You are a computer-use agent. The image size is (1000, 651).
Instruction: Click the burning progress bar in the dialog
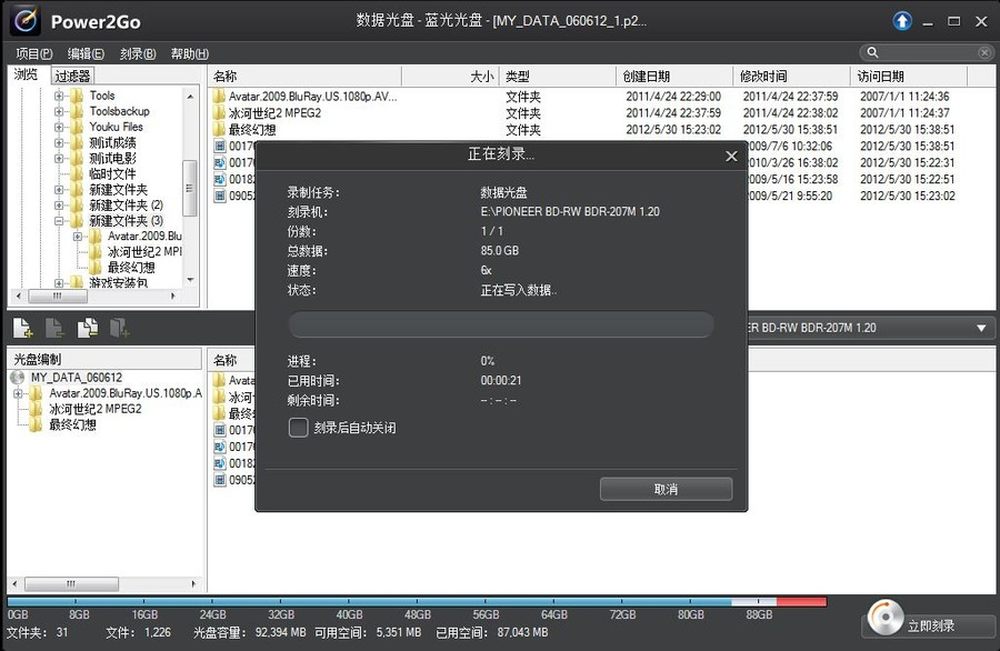[x=501, y=325]
